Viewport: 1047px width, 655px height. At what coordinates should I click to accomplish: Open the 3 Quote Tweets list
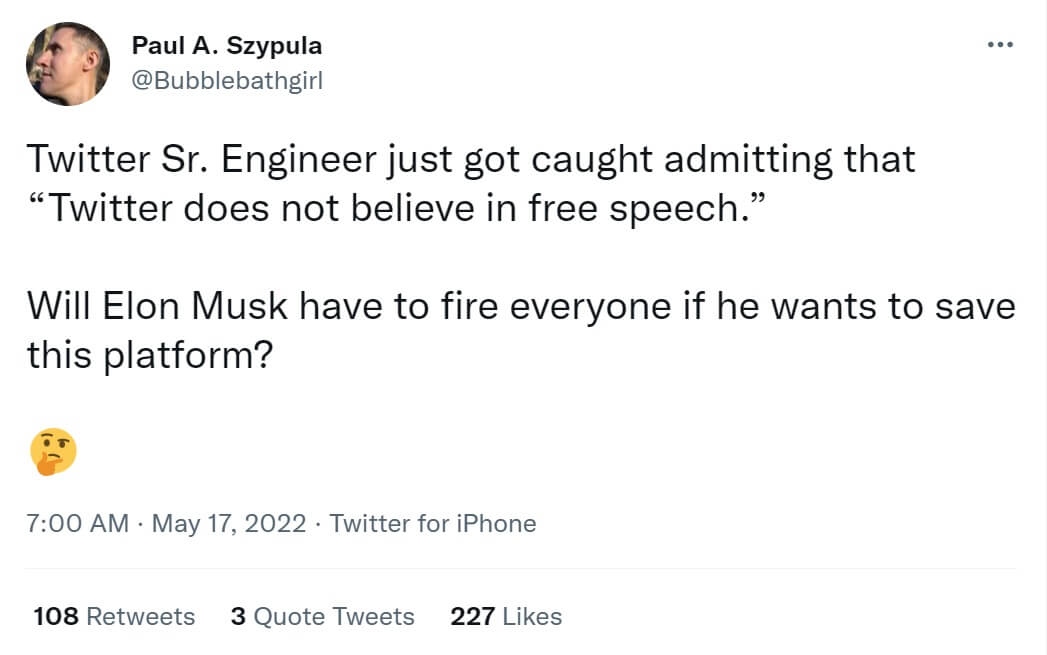322,616
